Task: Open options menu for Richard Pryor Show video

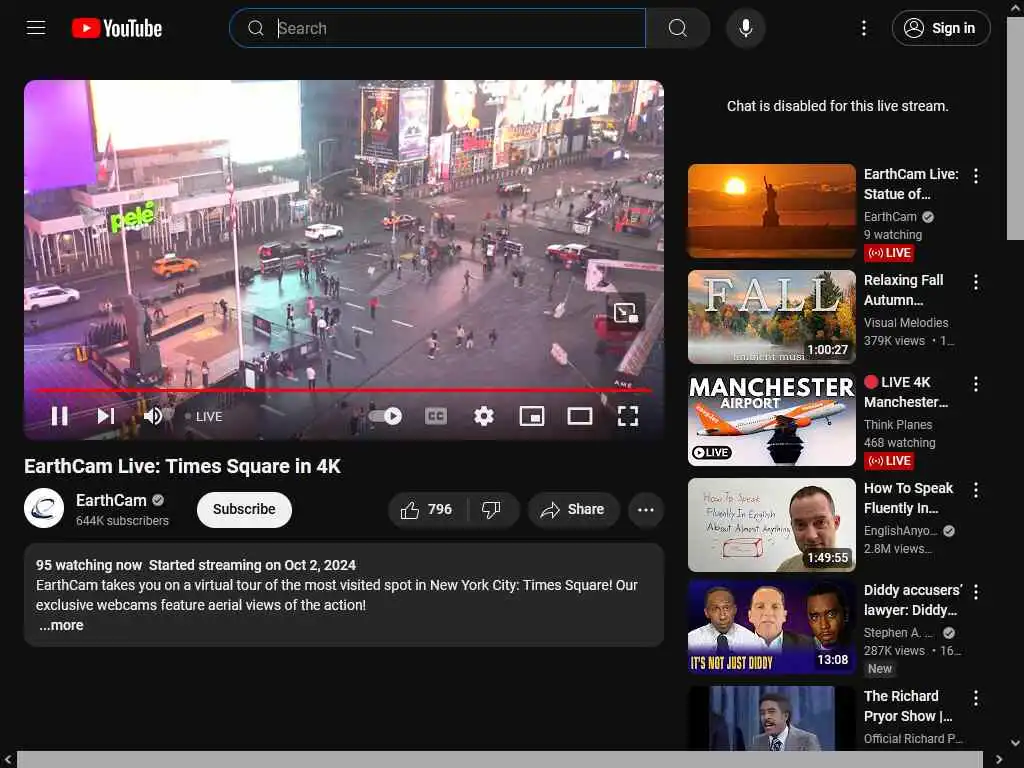Action: pyautogui.click(x=976, y=698)
